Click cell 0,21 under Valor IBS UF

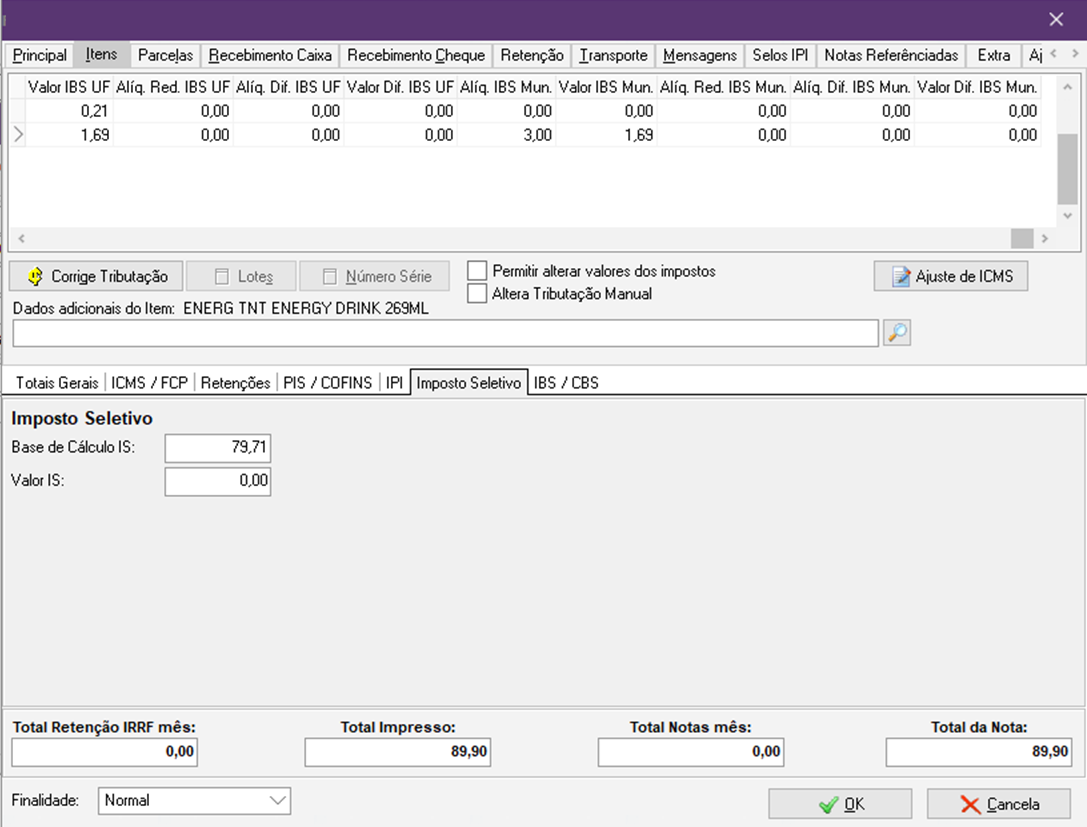click(69, 111)
